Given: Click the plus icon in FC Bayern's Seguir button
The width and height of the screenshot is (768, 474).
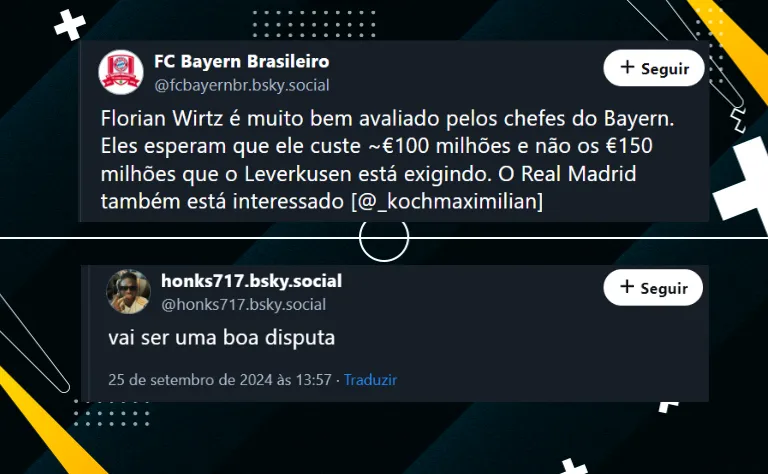Looking at the screenshot, I should pos(627,67).
